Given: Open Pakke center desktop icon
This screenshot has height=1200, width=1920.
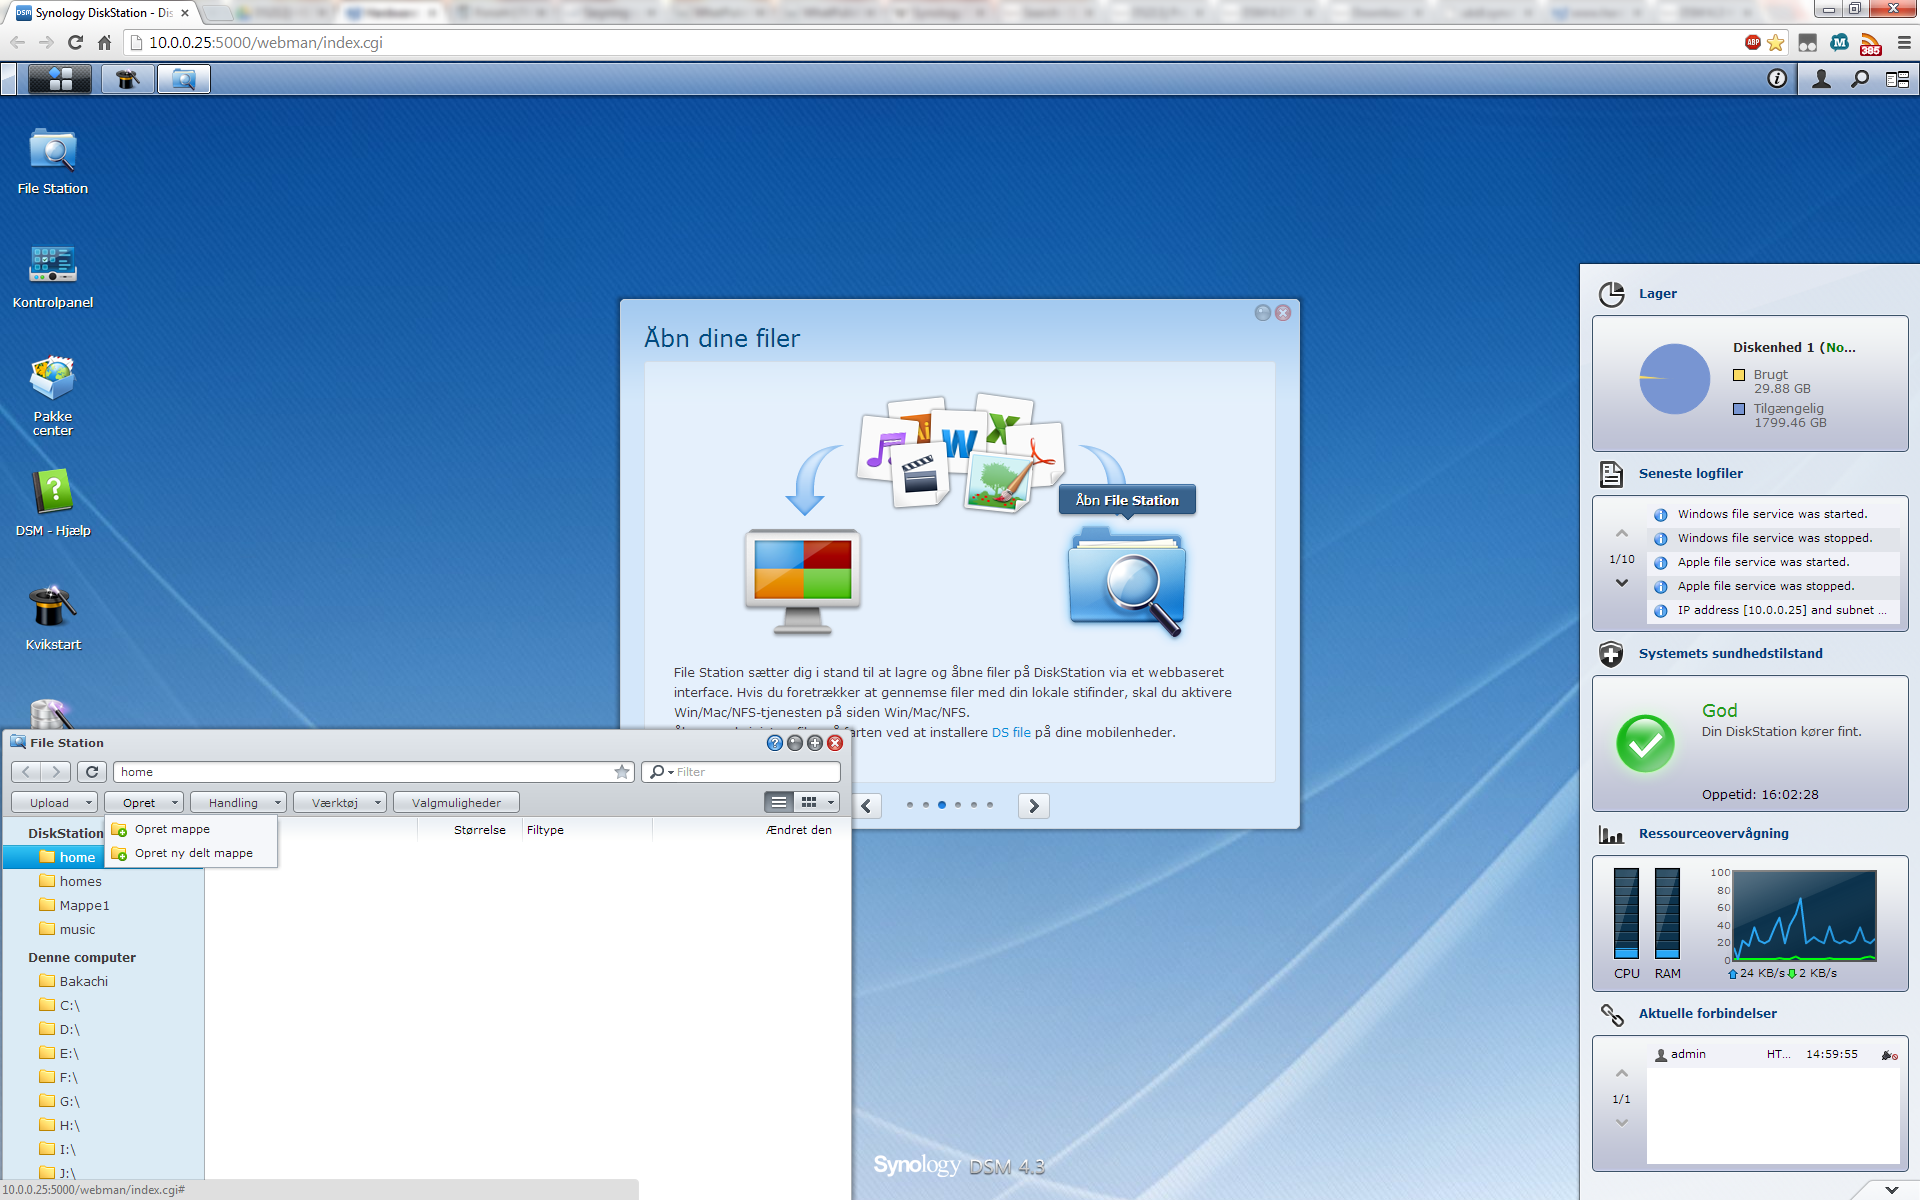Looking at the screenshot, I should 53,395.
